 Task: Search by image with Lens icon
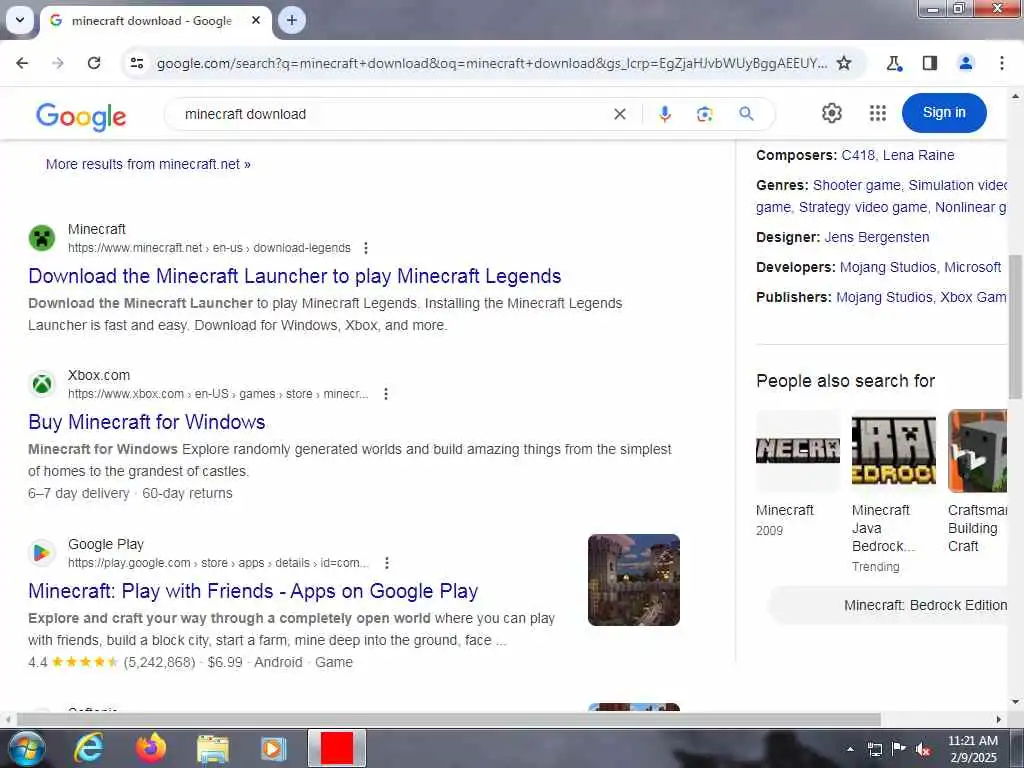pos(704,114)
